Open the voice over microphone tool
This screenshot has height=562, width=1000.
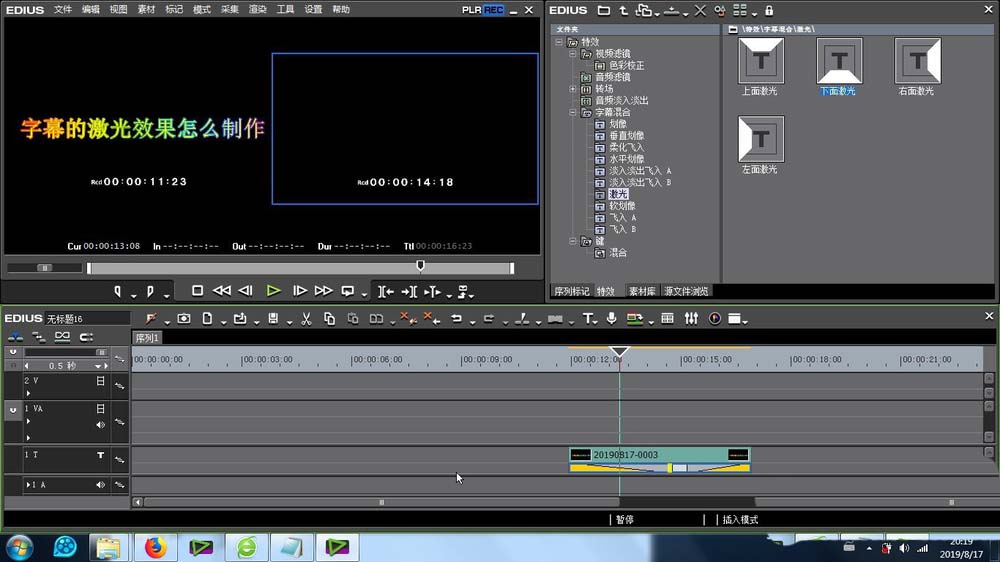click(612, 318)
